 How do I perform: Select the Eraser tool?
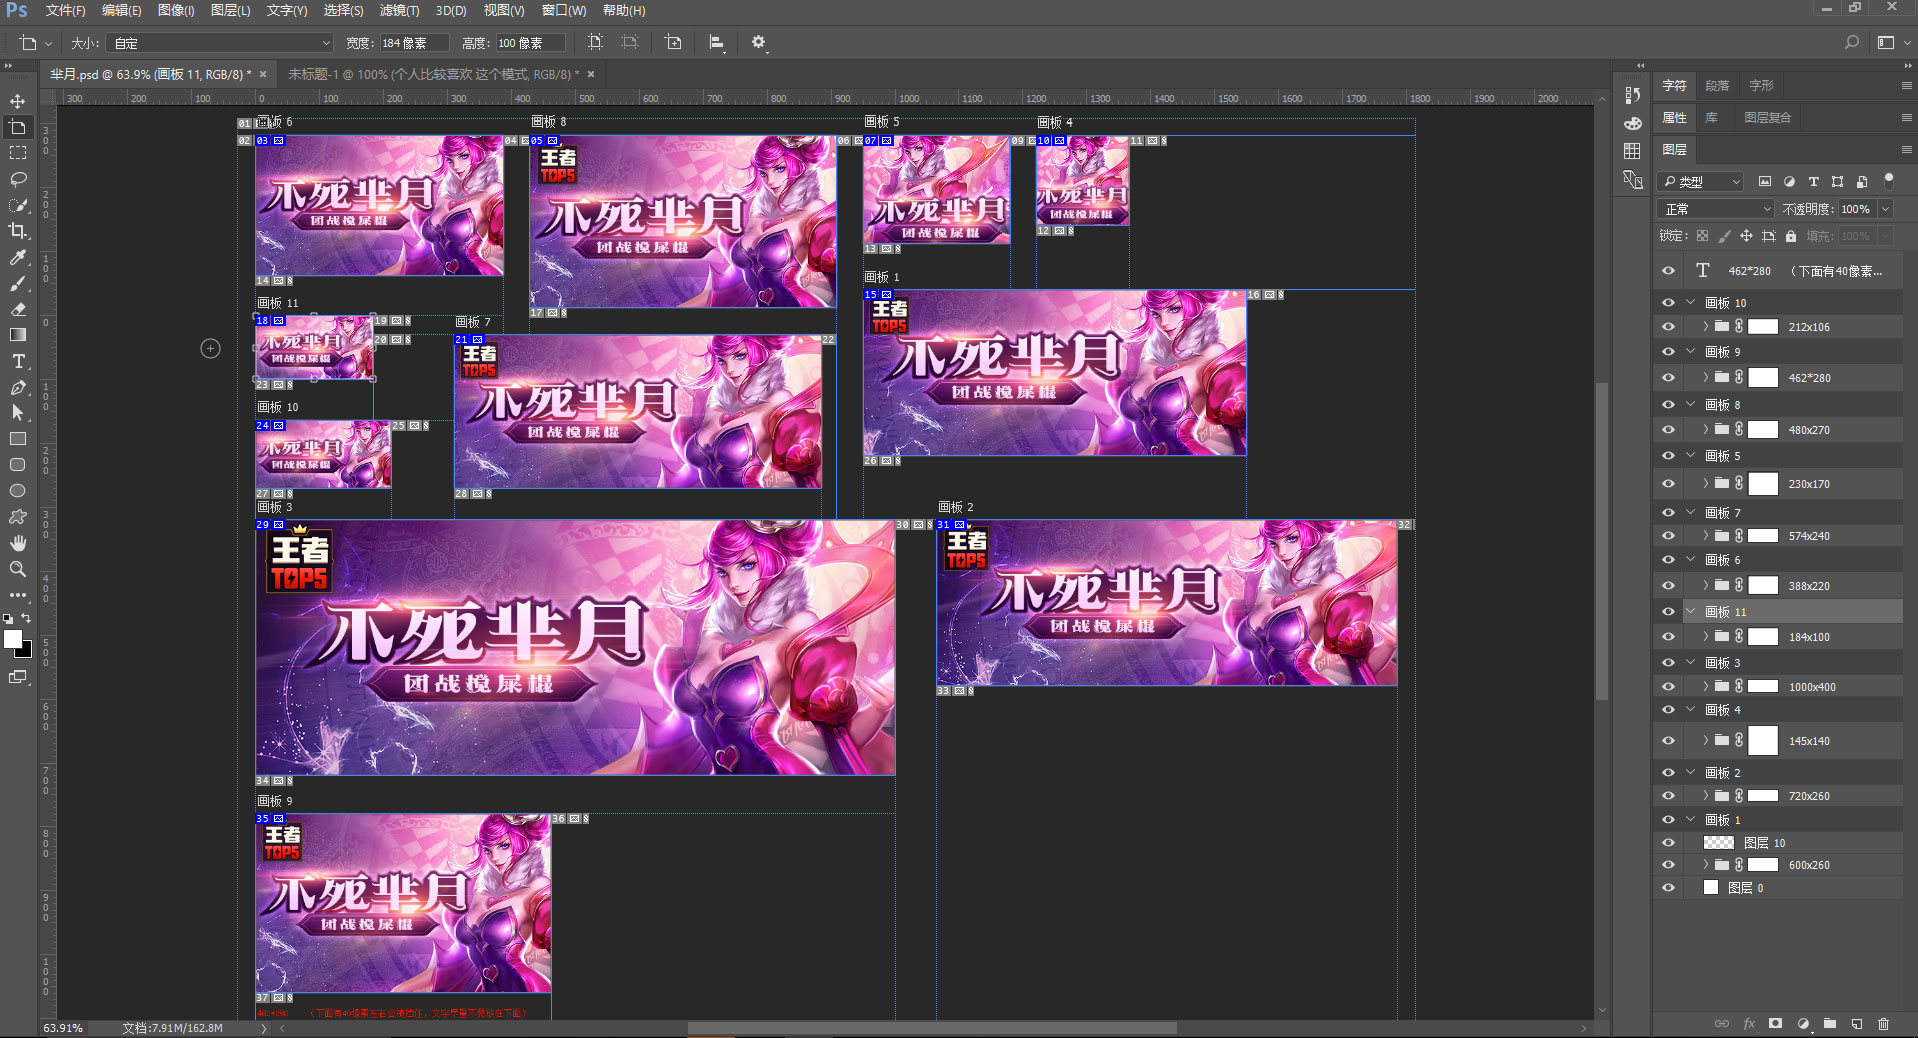coord(18,309)
